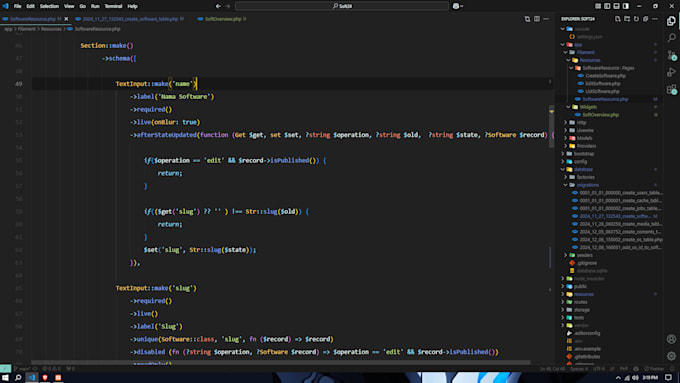Click the Windows Start button

point(5,377)
